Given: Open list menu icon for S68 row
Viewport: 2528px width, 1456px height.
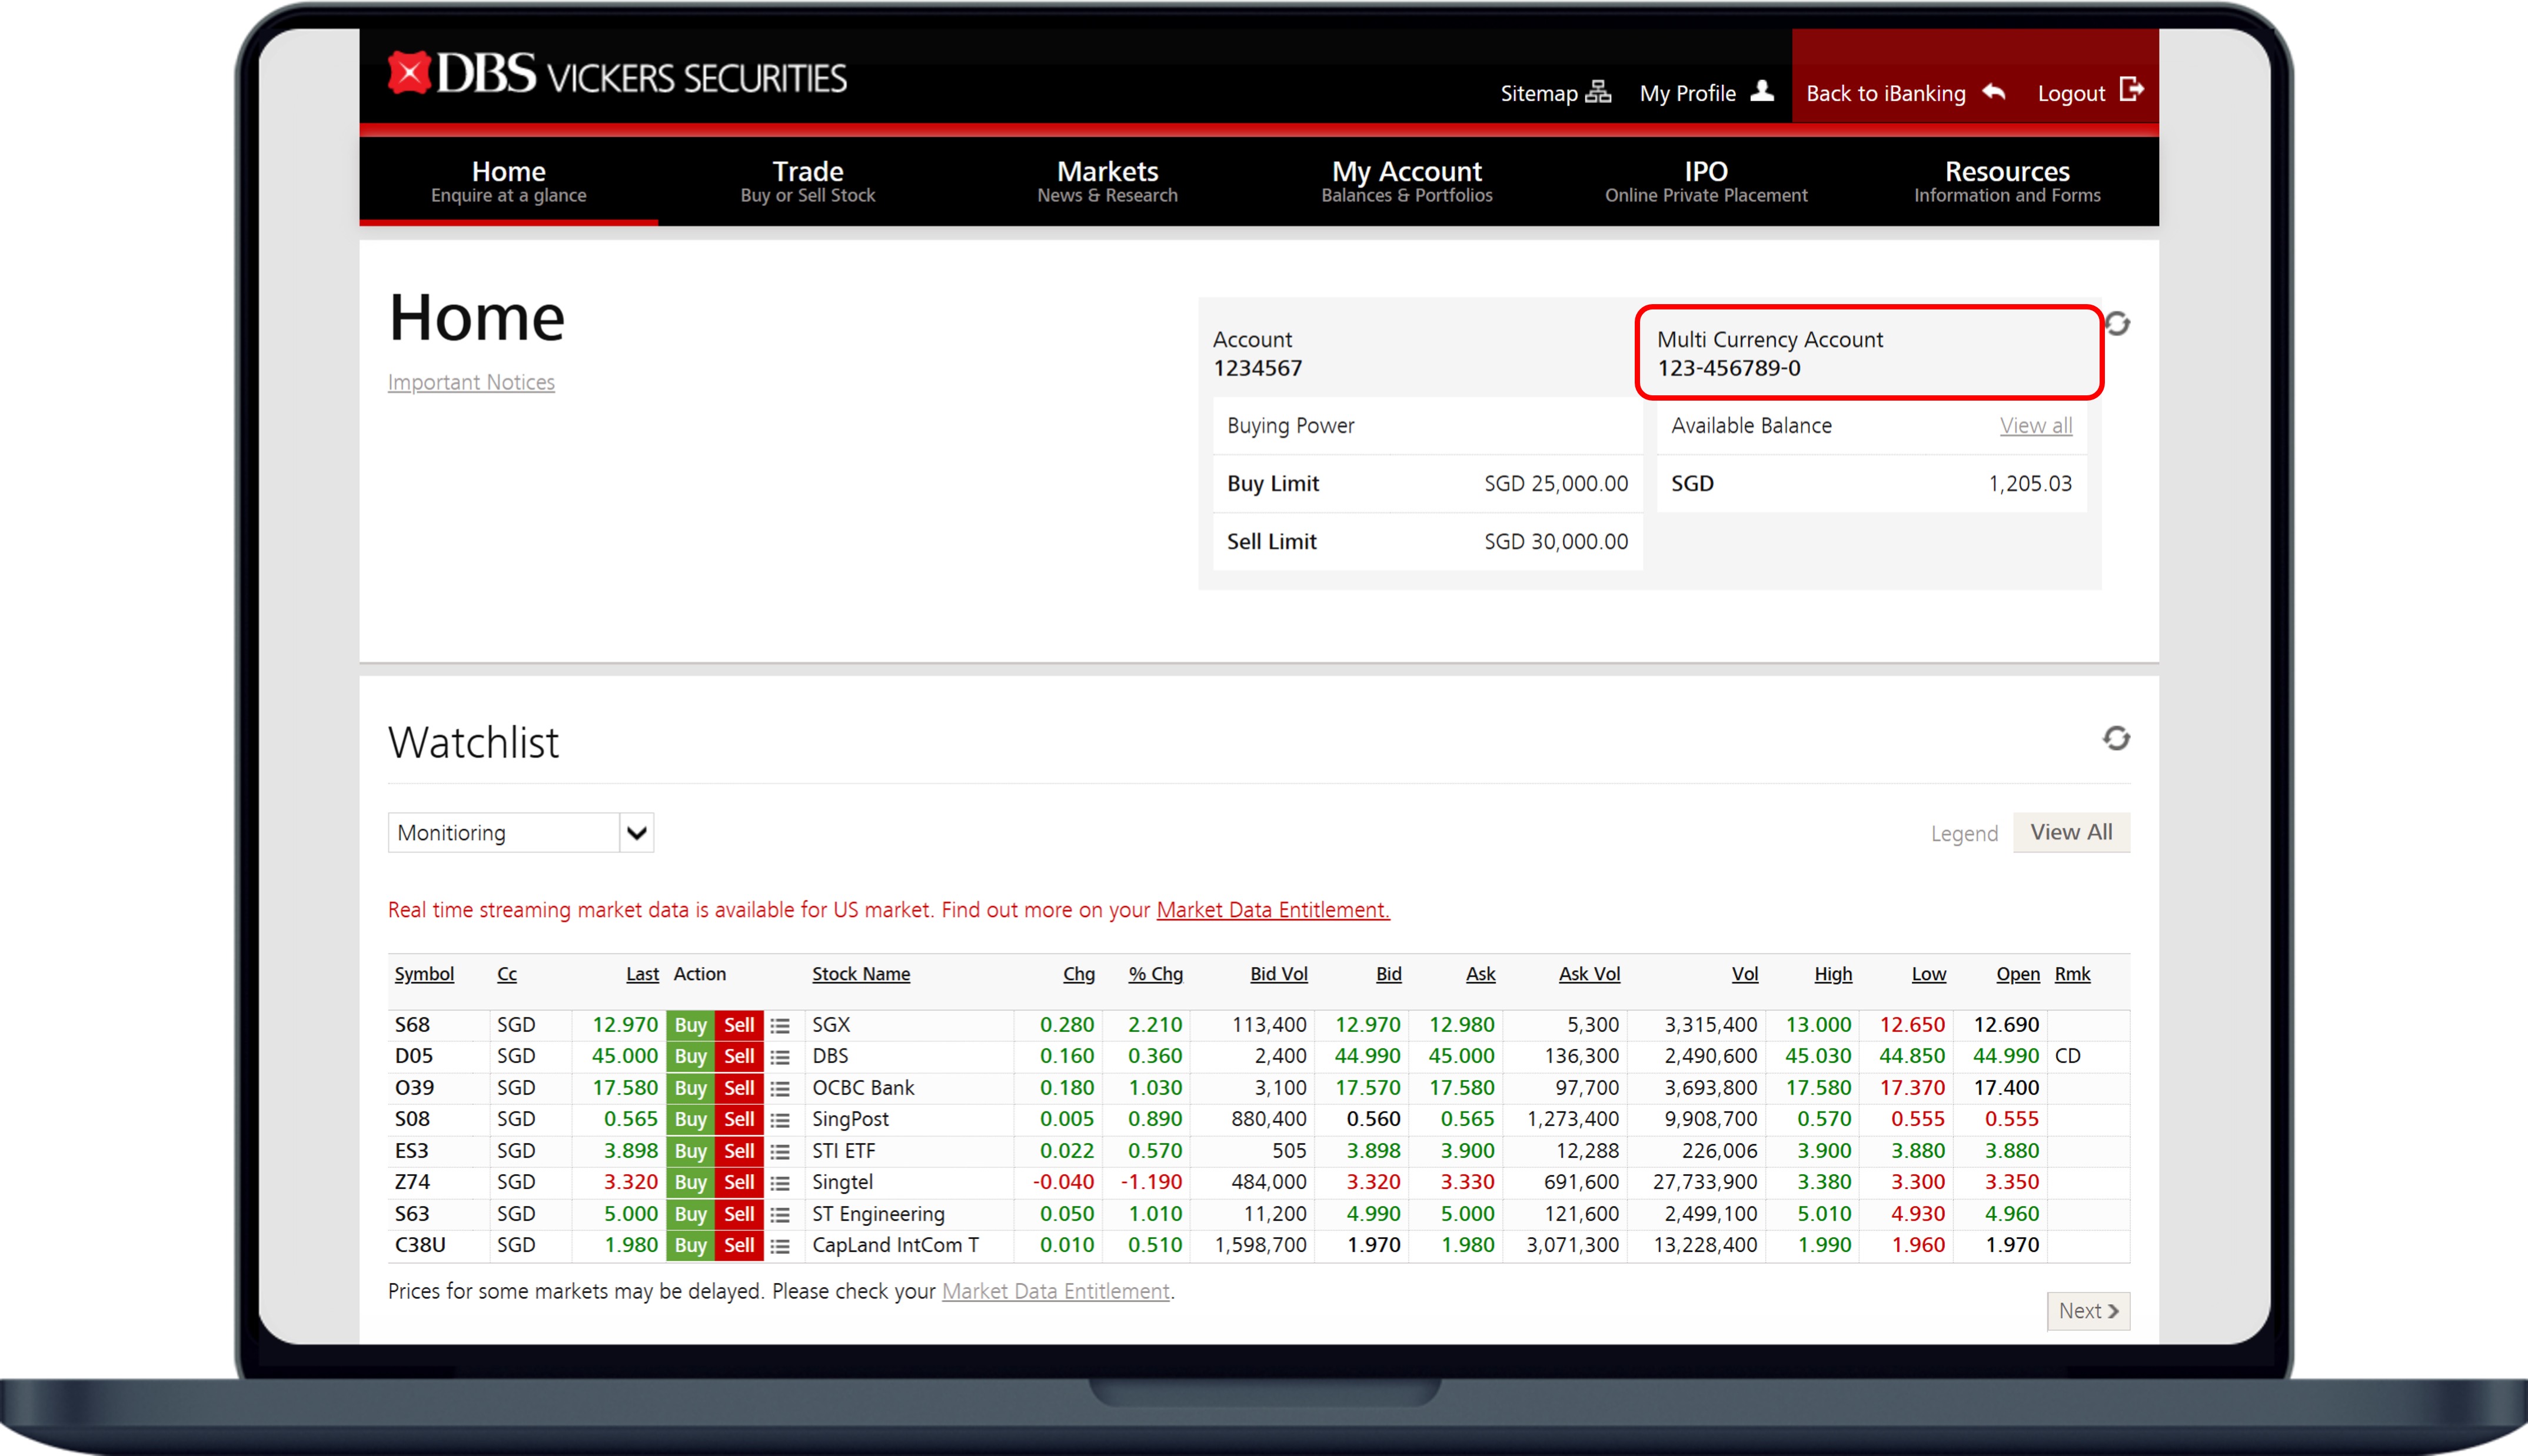Looking at the screenshot, I should coord(780,1025).
